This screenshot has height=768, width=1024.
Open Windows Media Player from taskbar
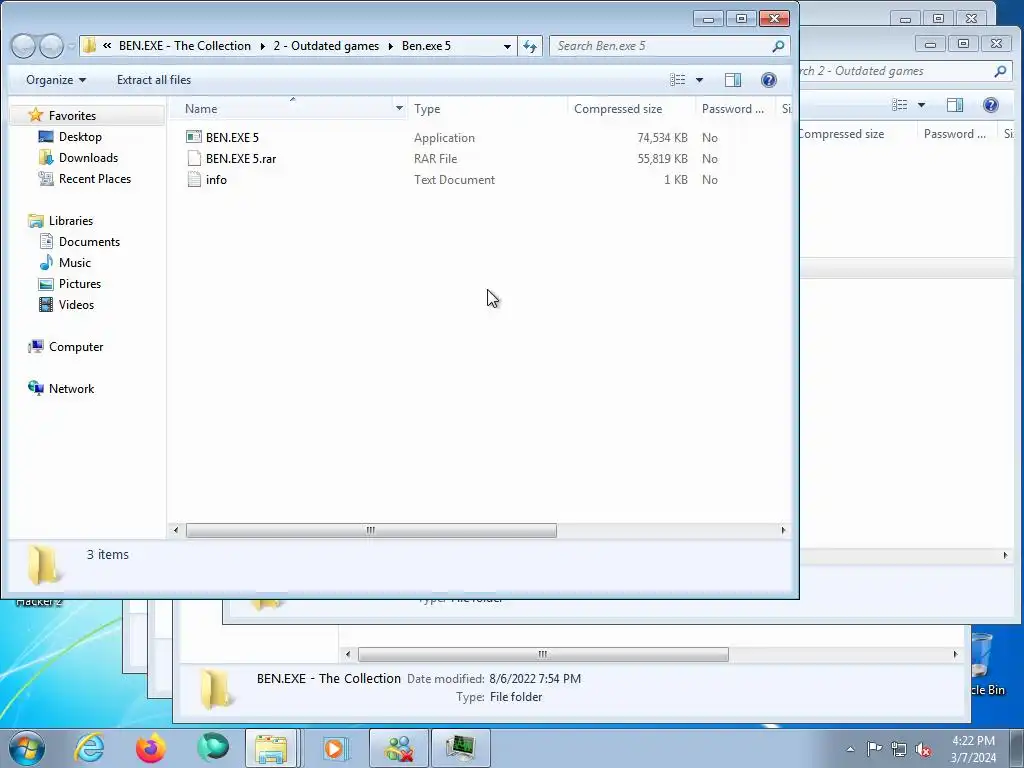[334, 748]
